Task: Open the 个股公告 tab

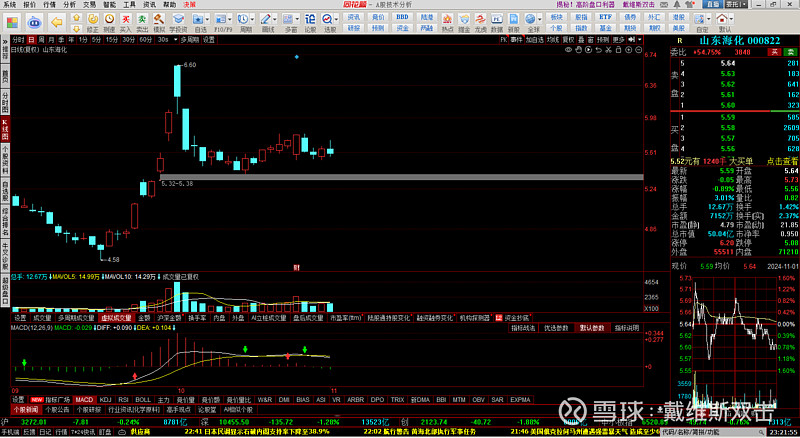Action: [x=57, y=409]
